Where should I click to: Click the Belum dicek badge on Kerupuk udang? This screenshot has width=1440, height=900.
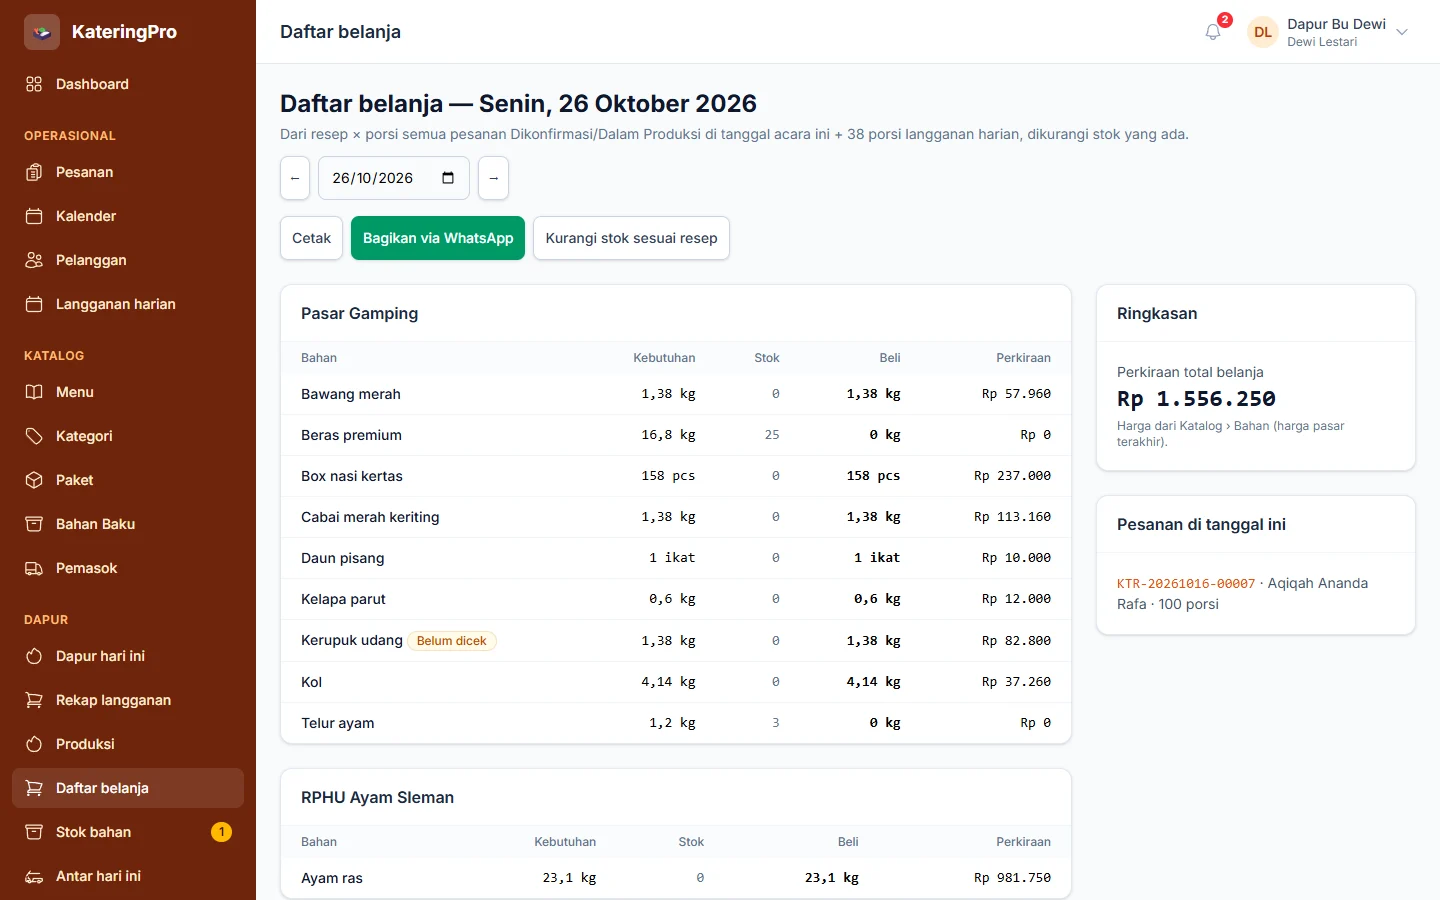click(451, 641)
